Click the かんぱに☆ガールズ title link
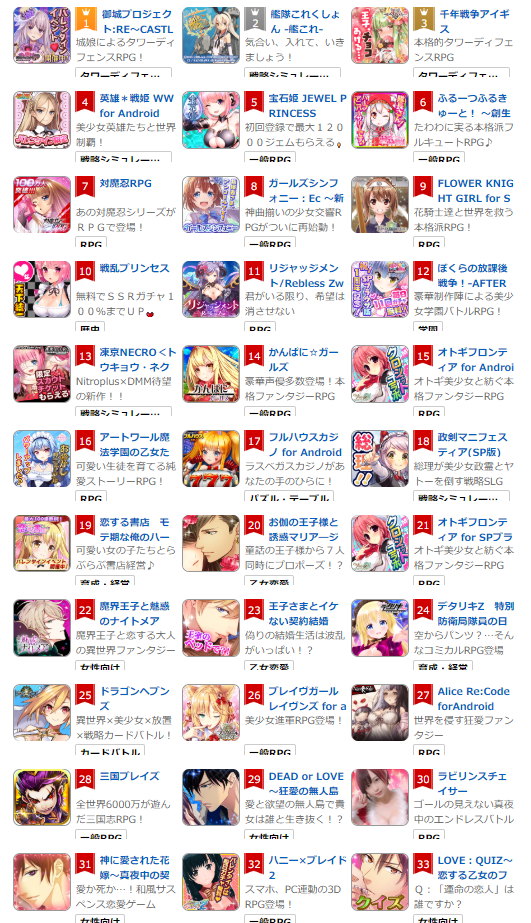531x923 pixels. click(x=303, y=360)
